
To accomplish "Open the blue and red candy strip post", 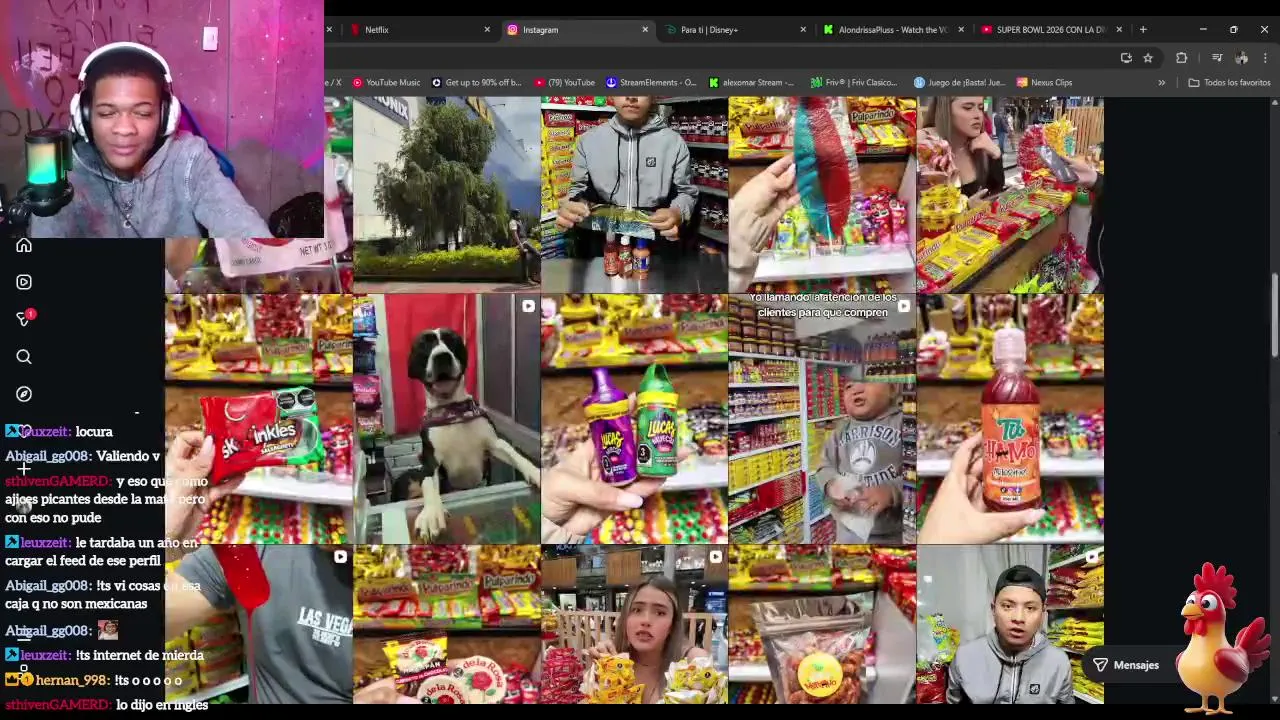I will (822, 195).
